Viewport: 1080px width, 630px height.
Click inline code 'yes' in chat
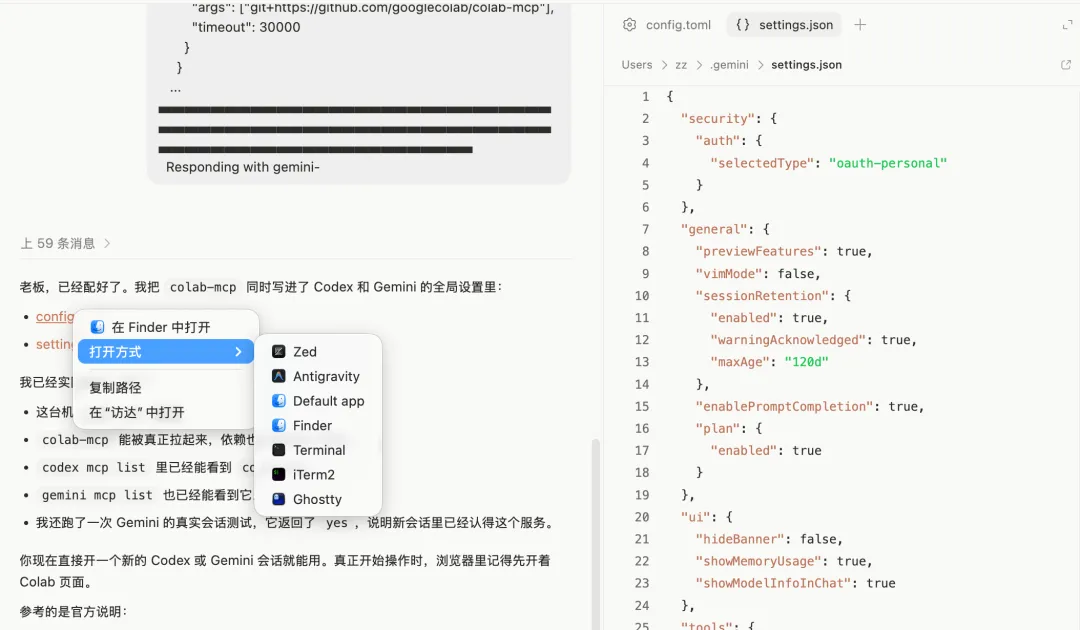(x=337, y=523)
